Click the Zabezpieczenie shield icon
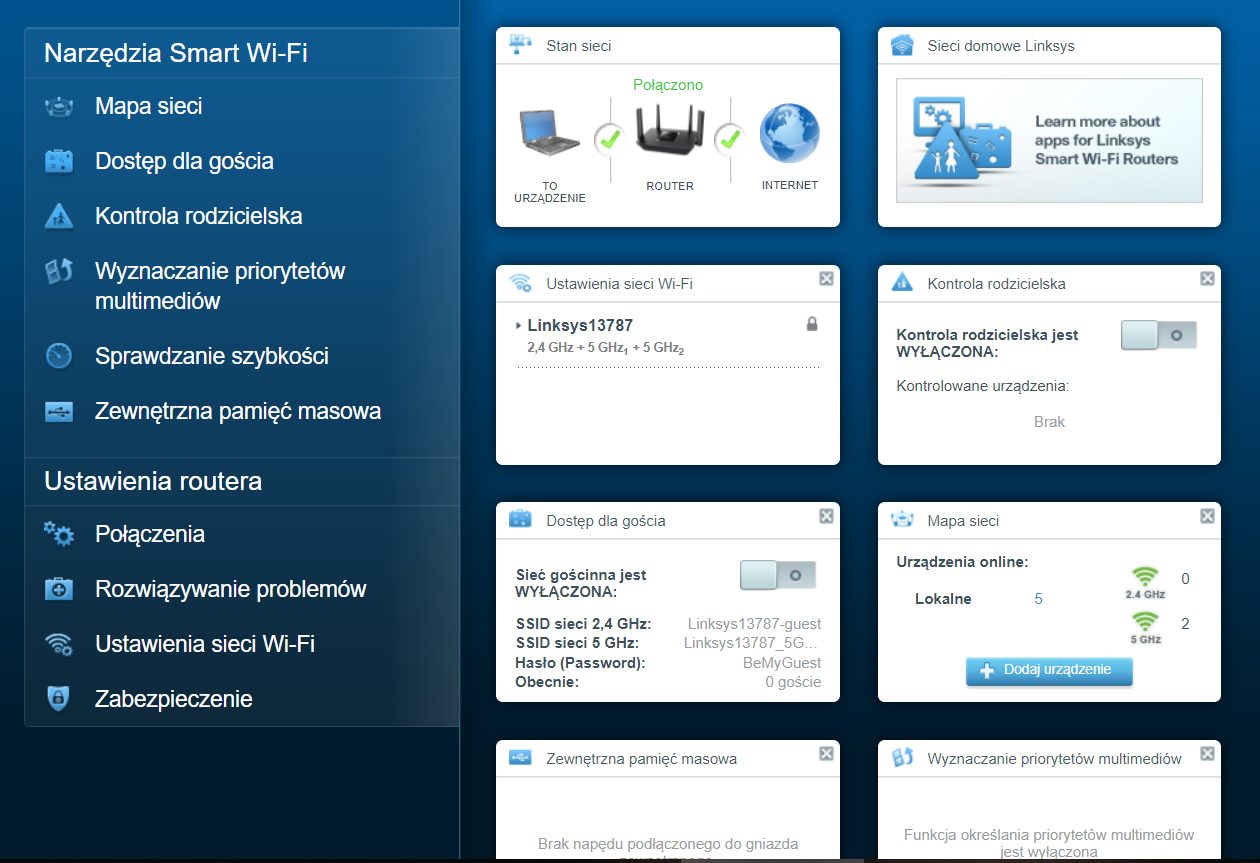 click(59, 699)
